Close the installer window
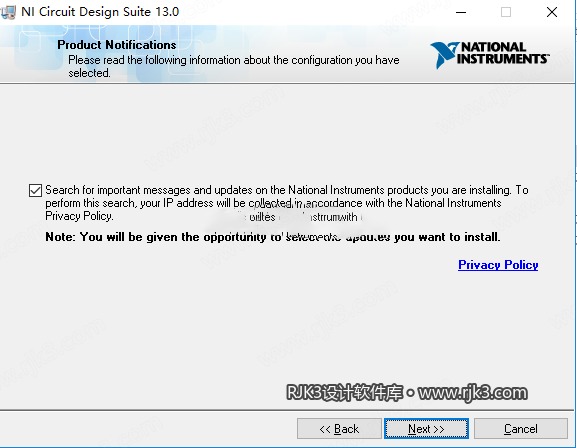This screenshot has height=448, width=577. click(x=552, y=12)
